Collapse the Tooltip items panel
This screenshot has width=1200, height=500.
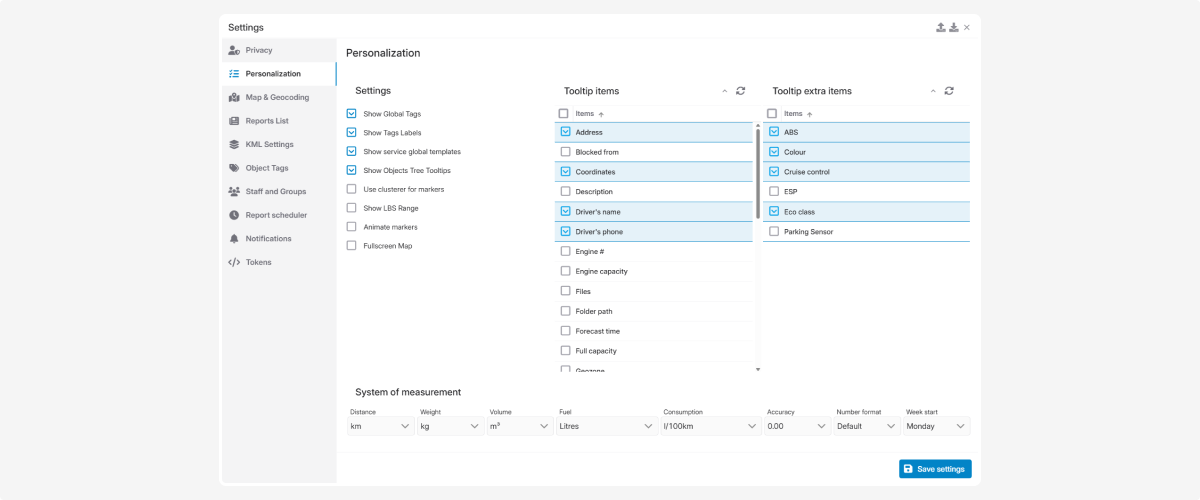coord(724,91)
